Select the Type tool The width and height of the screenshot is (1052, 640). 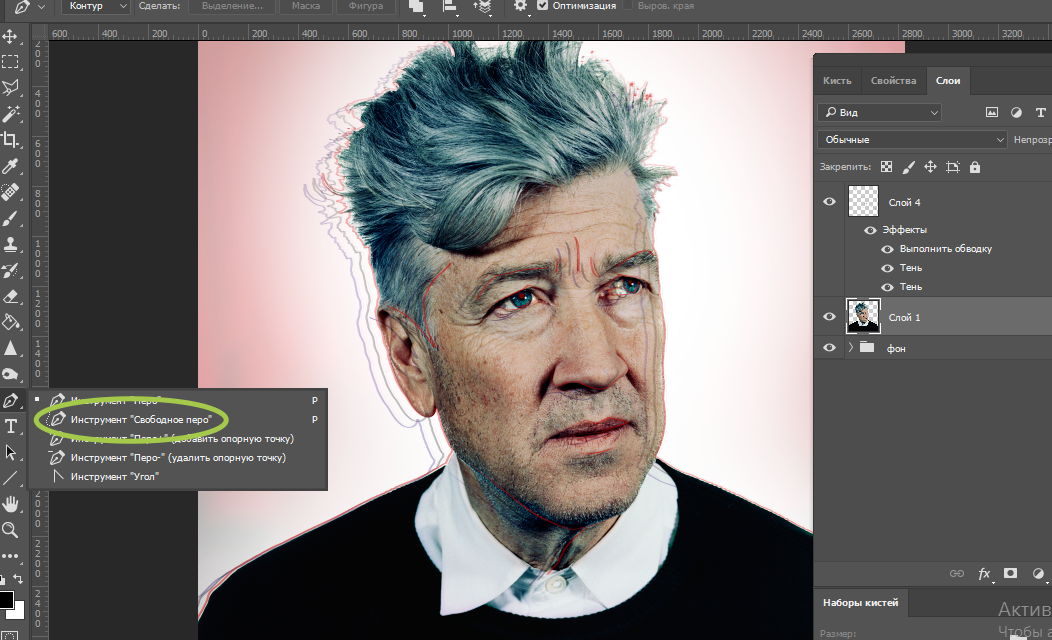click(x=10, y=427)
